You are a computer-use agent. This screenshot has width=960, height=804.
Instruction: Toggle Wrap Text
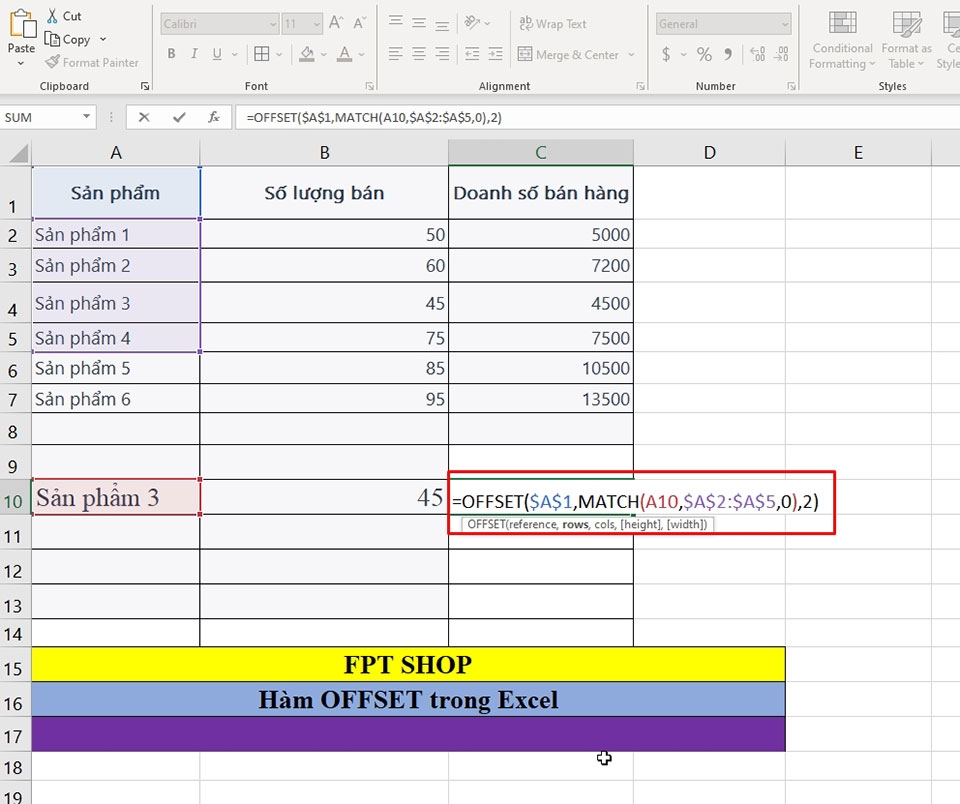point(553,23)
